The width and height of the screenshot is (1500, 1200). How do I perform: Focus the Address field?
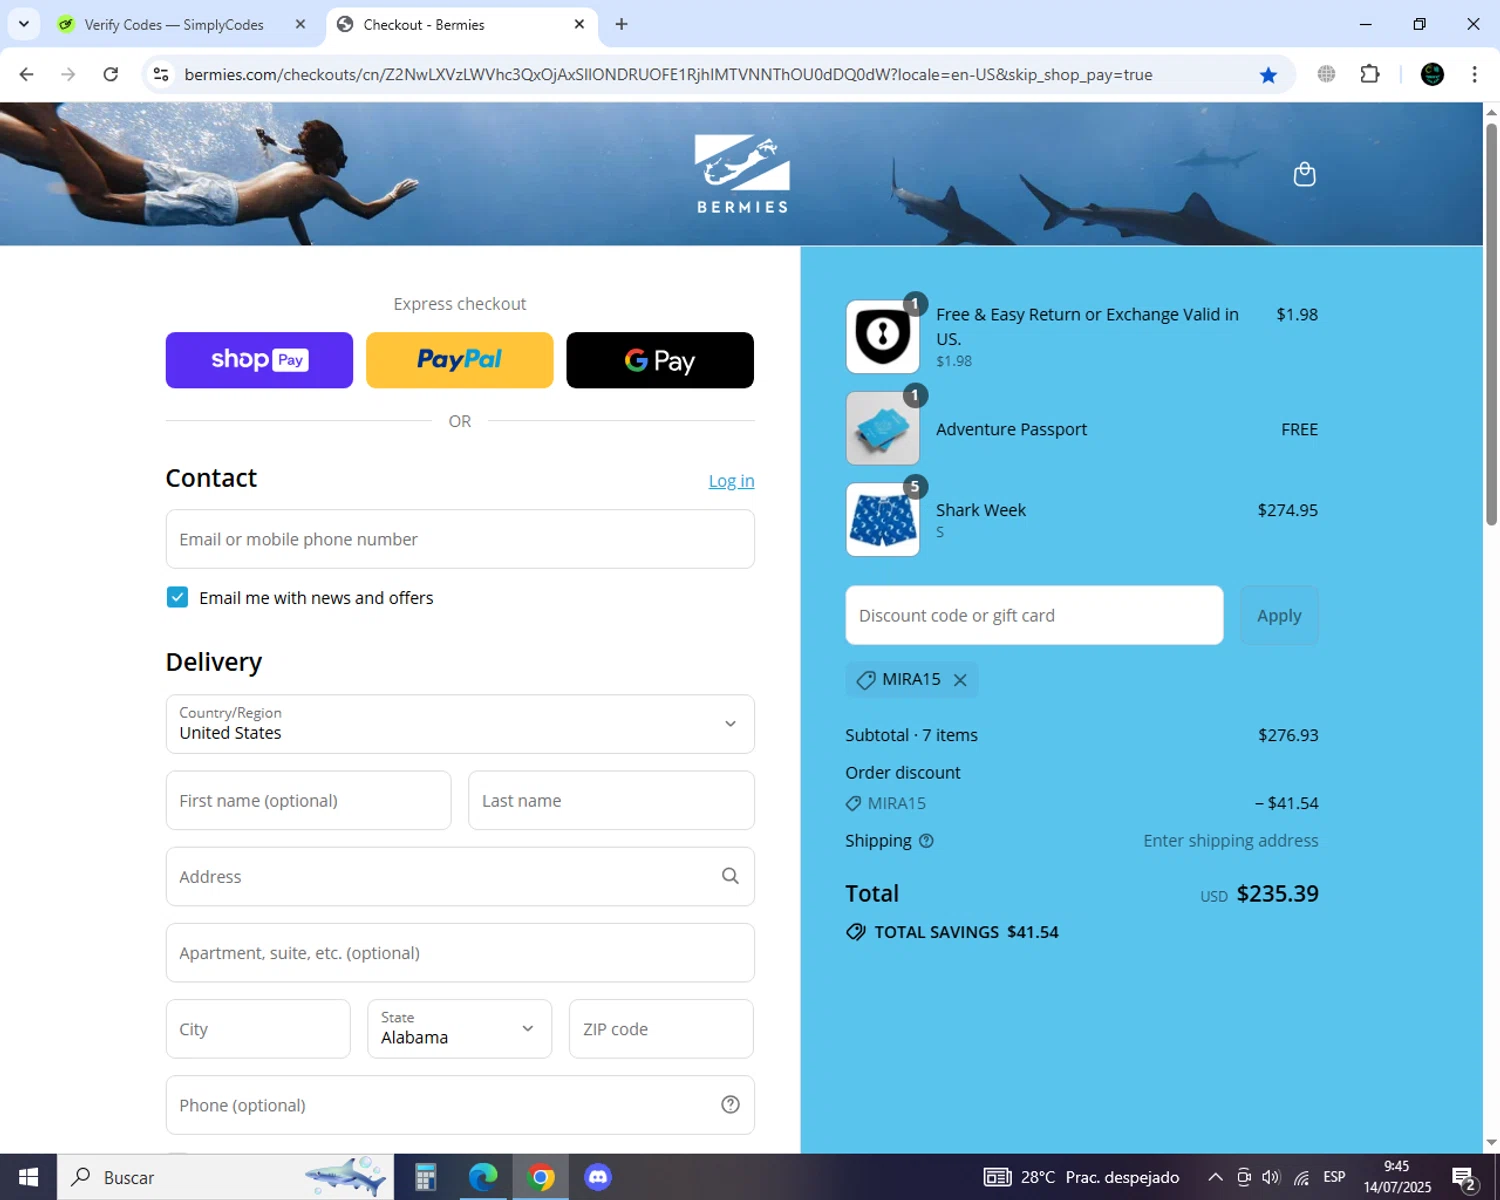click(460, 876)
